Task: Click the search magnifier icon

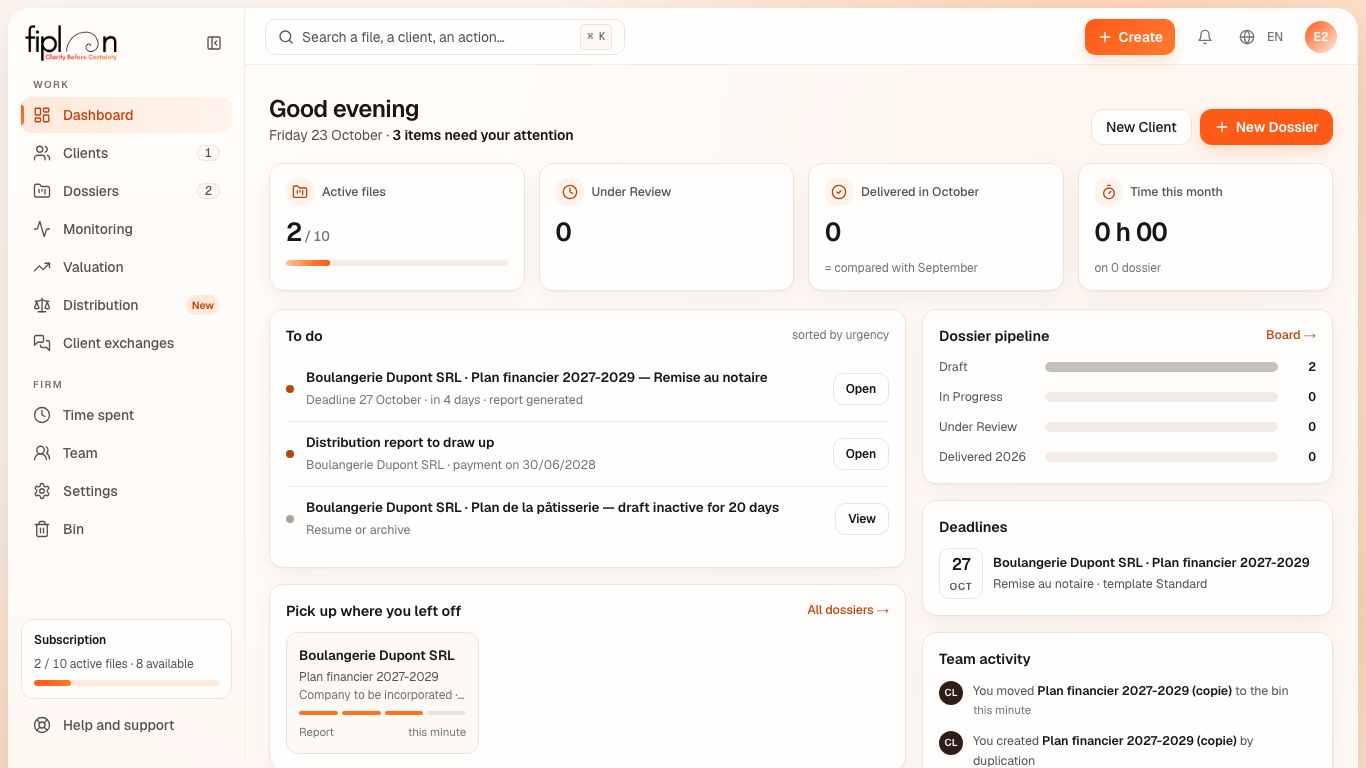Action: (x=286, y=37)
